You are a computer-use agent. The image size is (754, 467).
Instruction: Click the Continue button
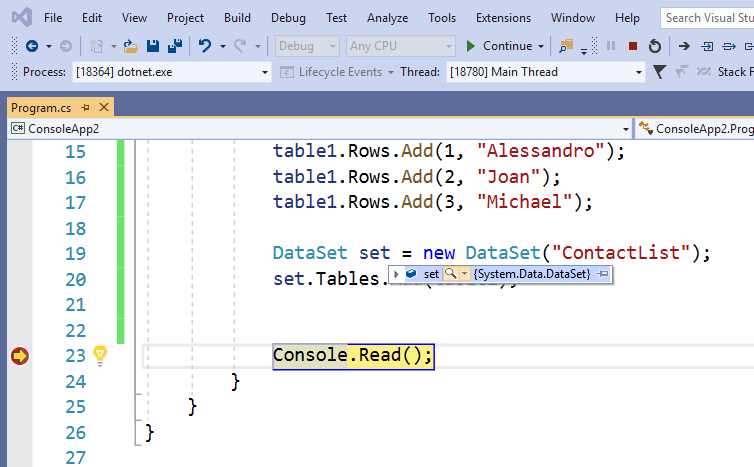500,46
